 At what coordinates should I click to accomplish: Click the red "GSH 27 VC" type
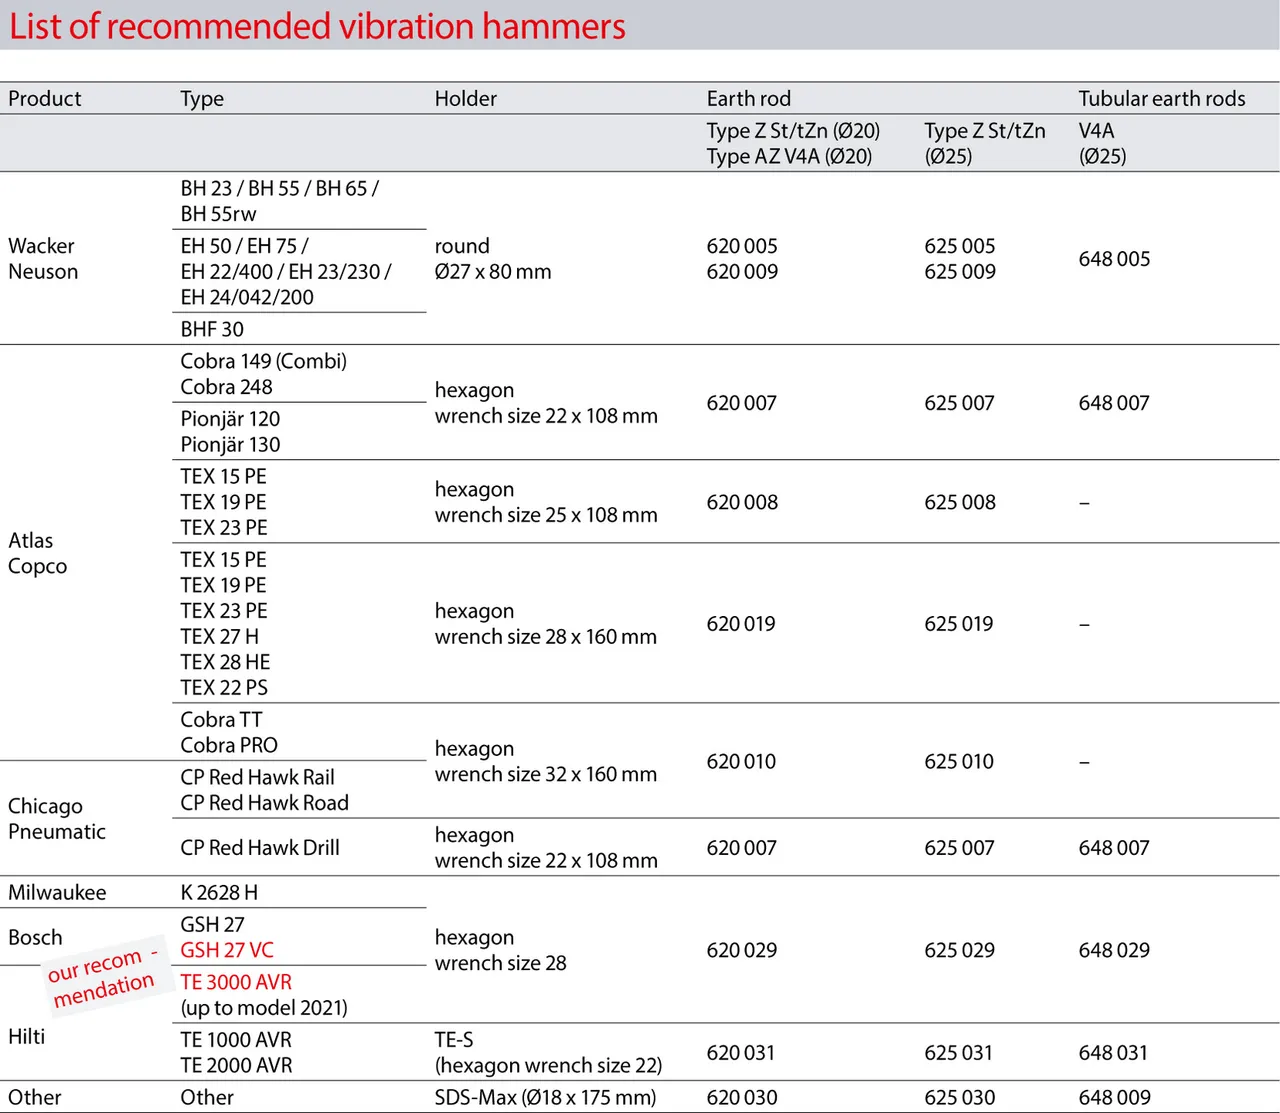pyautogui.click(x=227, y=950)
